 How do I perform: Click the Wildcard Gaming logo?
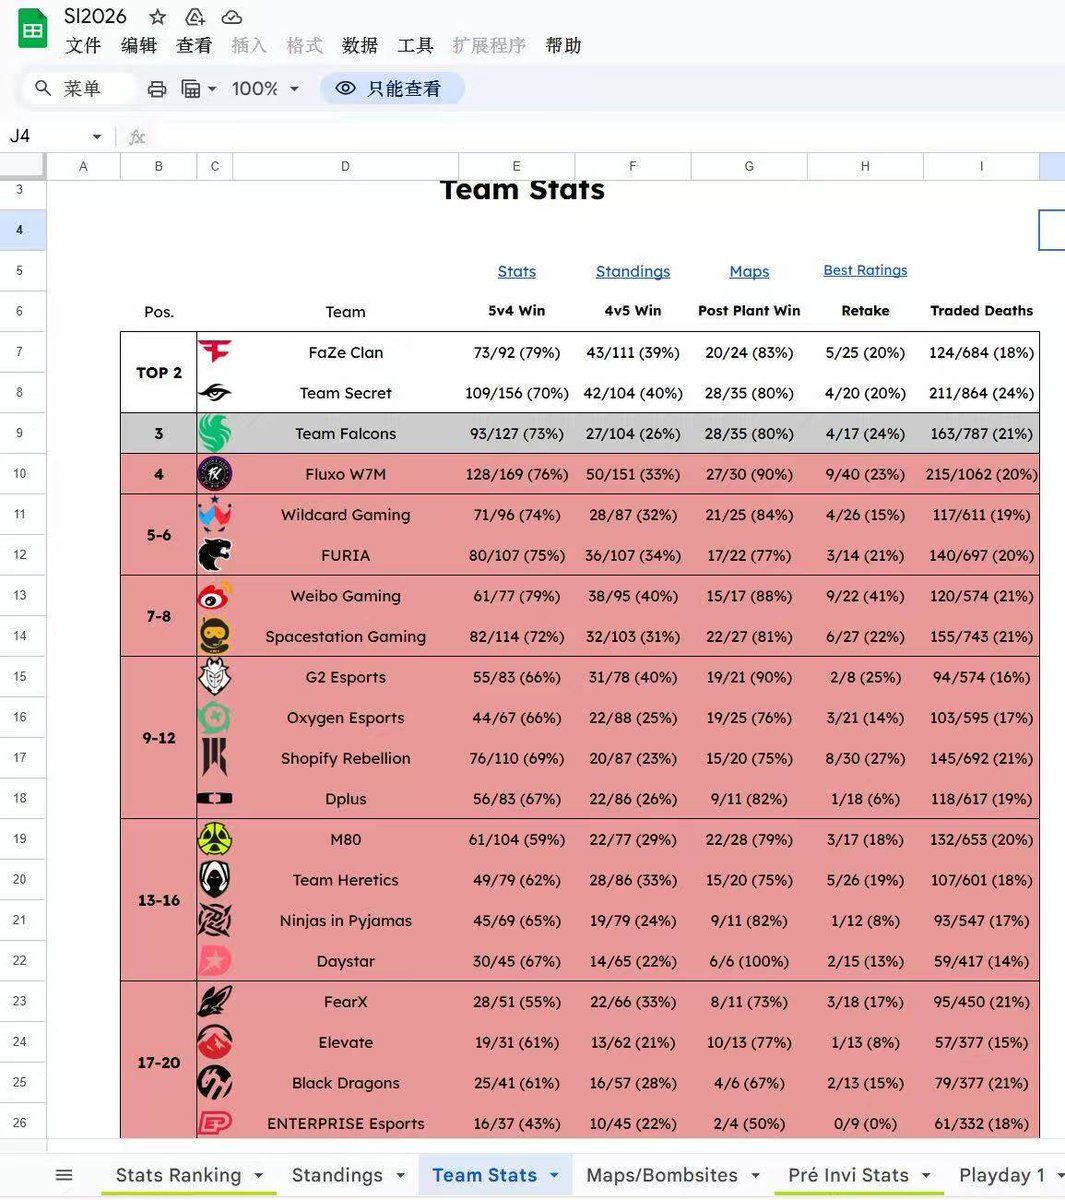[214, 513]
